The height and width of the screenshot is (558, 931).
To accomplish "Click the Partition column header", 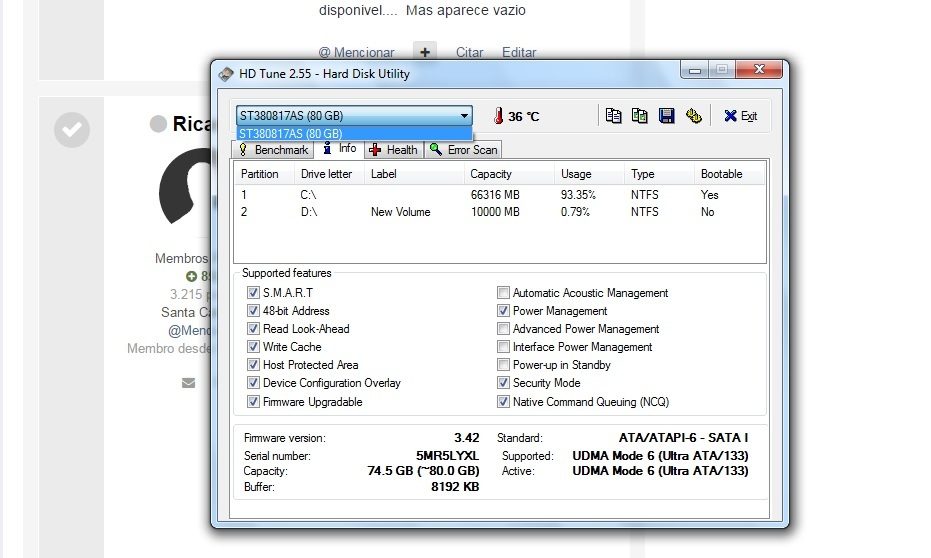I will (x=264, y=174).
